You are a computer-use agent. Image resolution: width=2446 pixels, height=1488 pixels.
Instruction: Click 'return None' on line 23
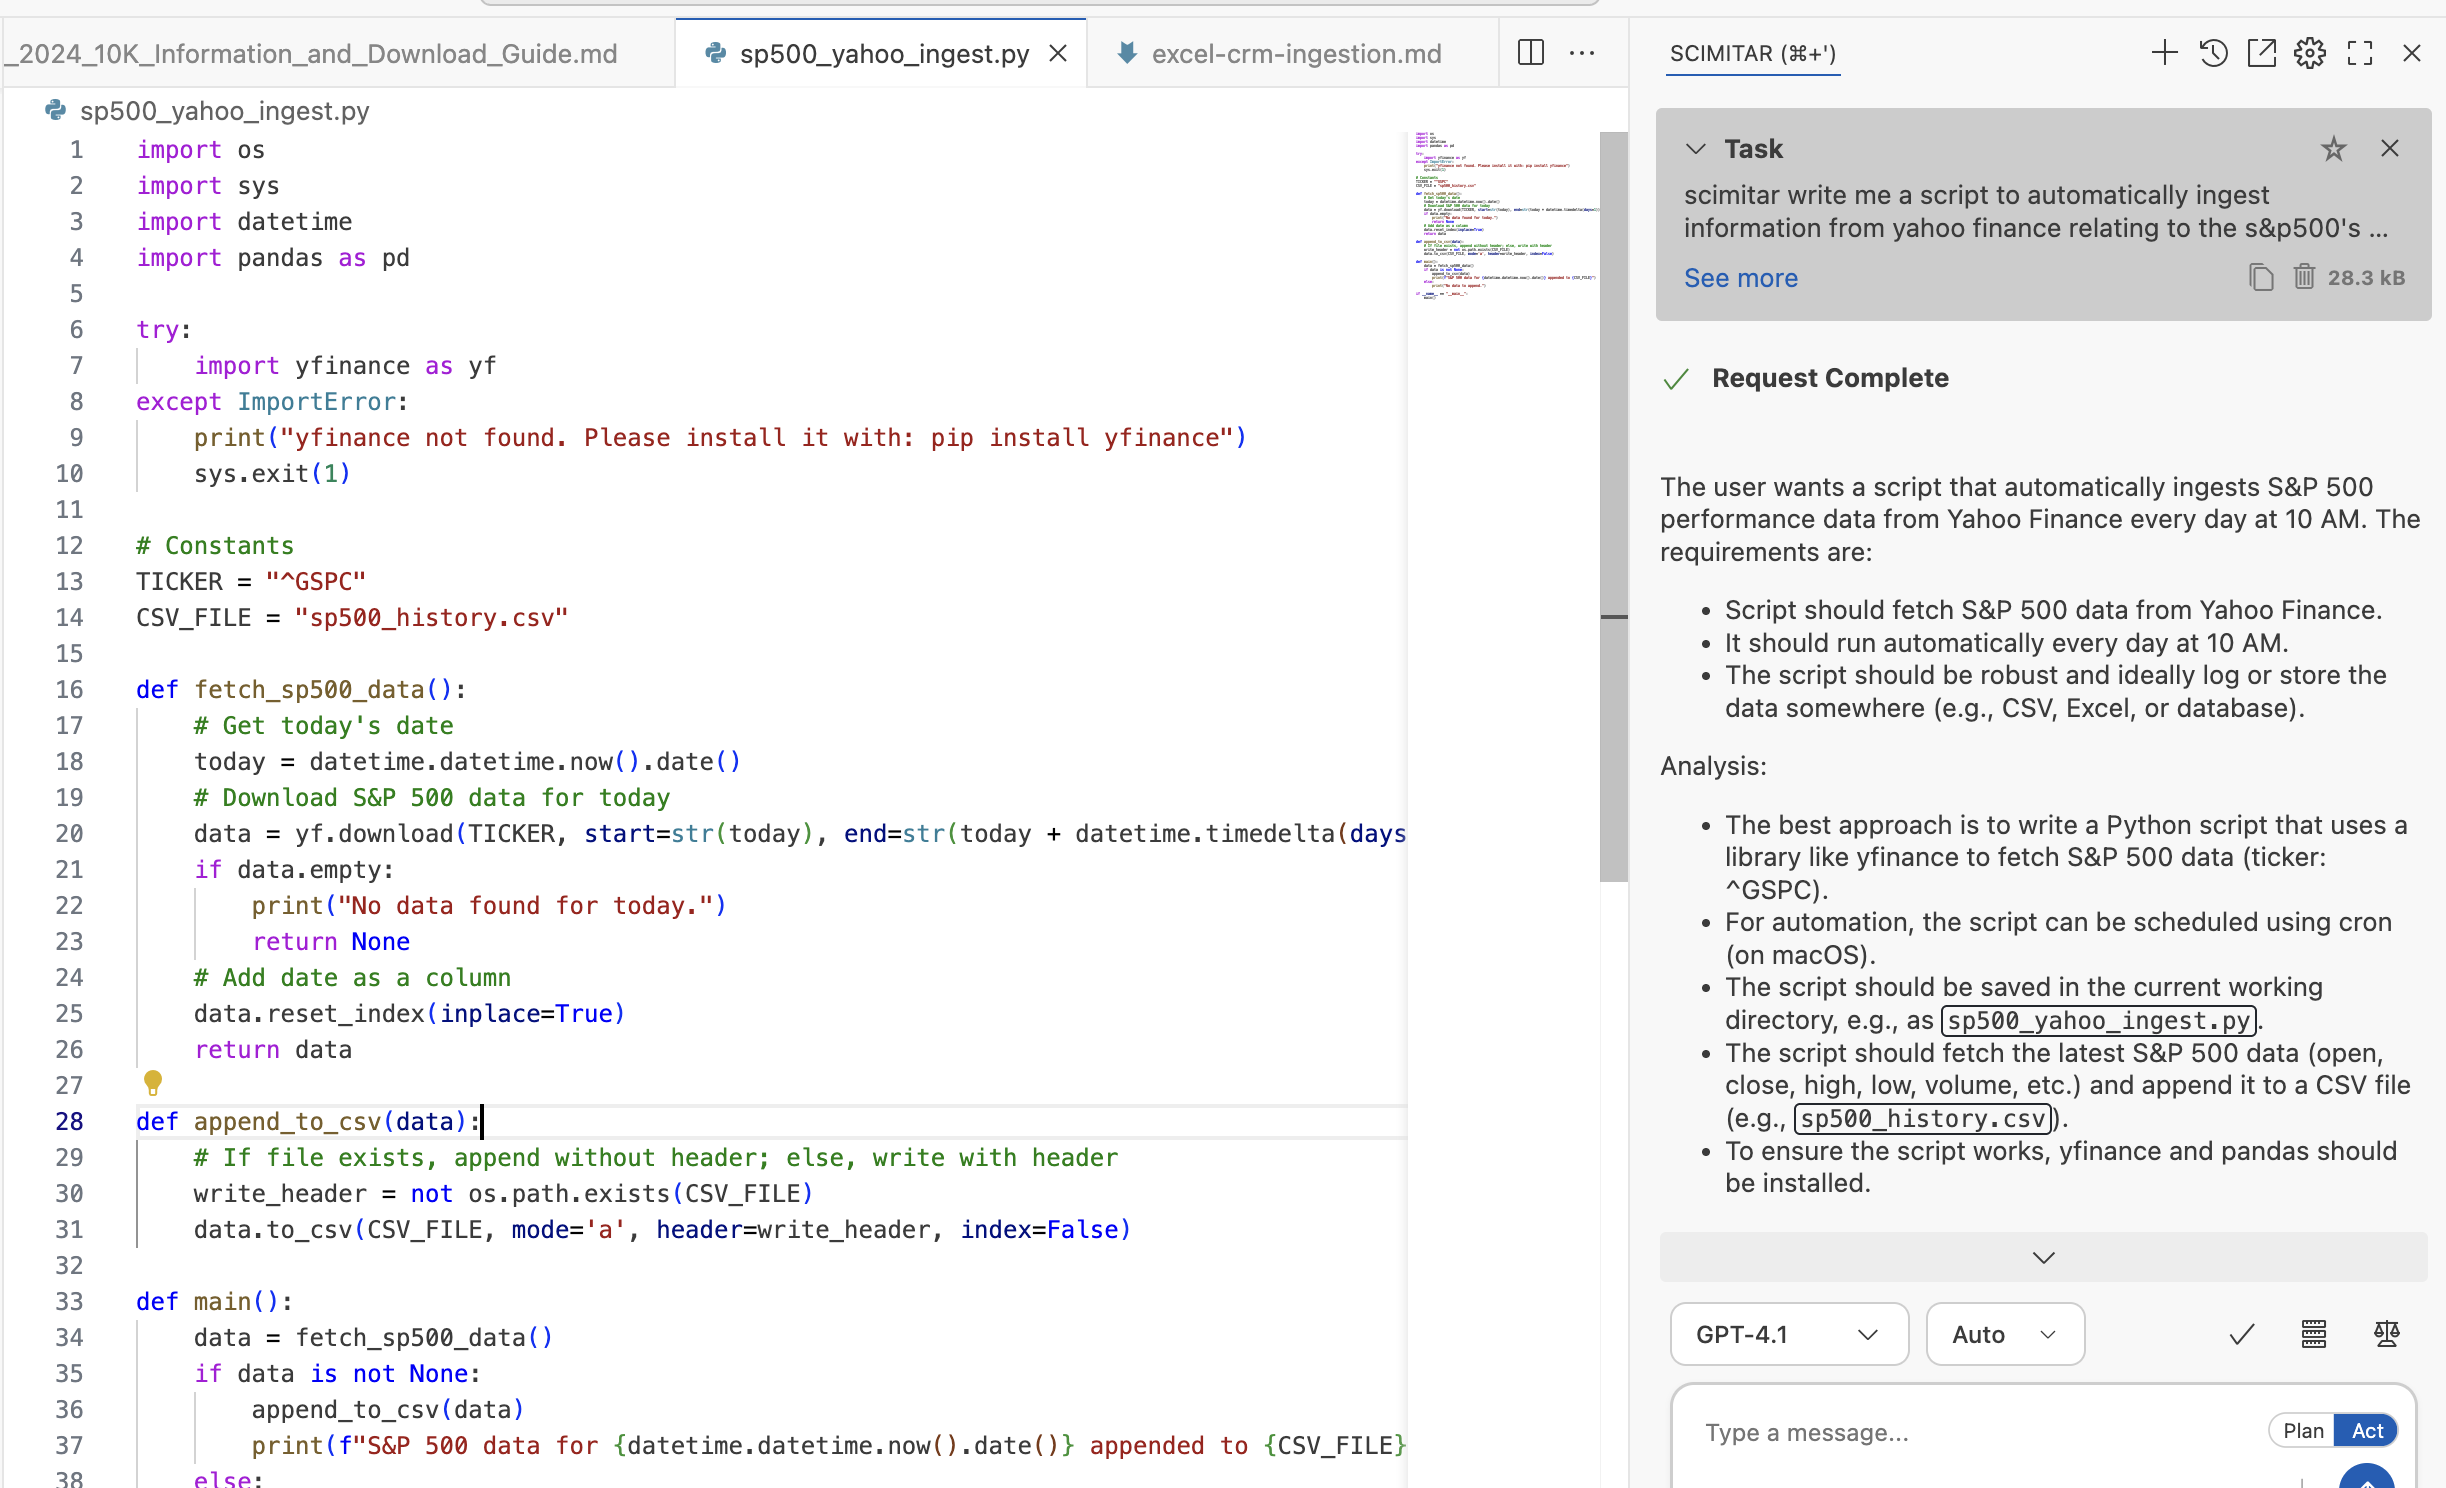pos(331,941)
